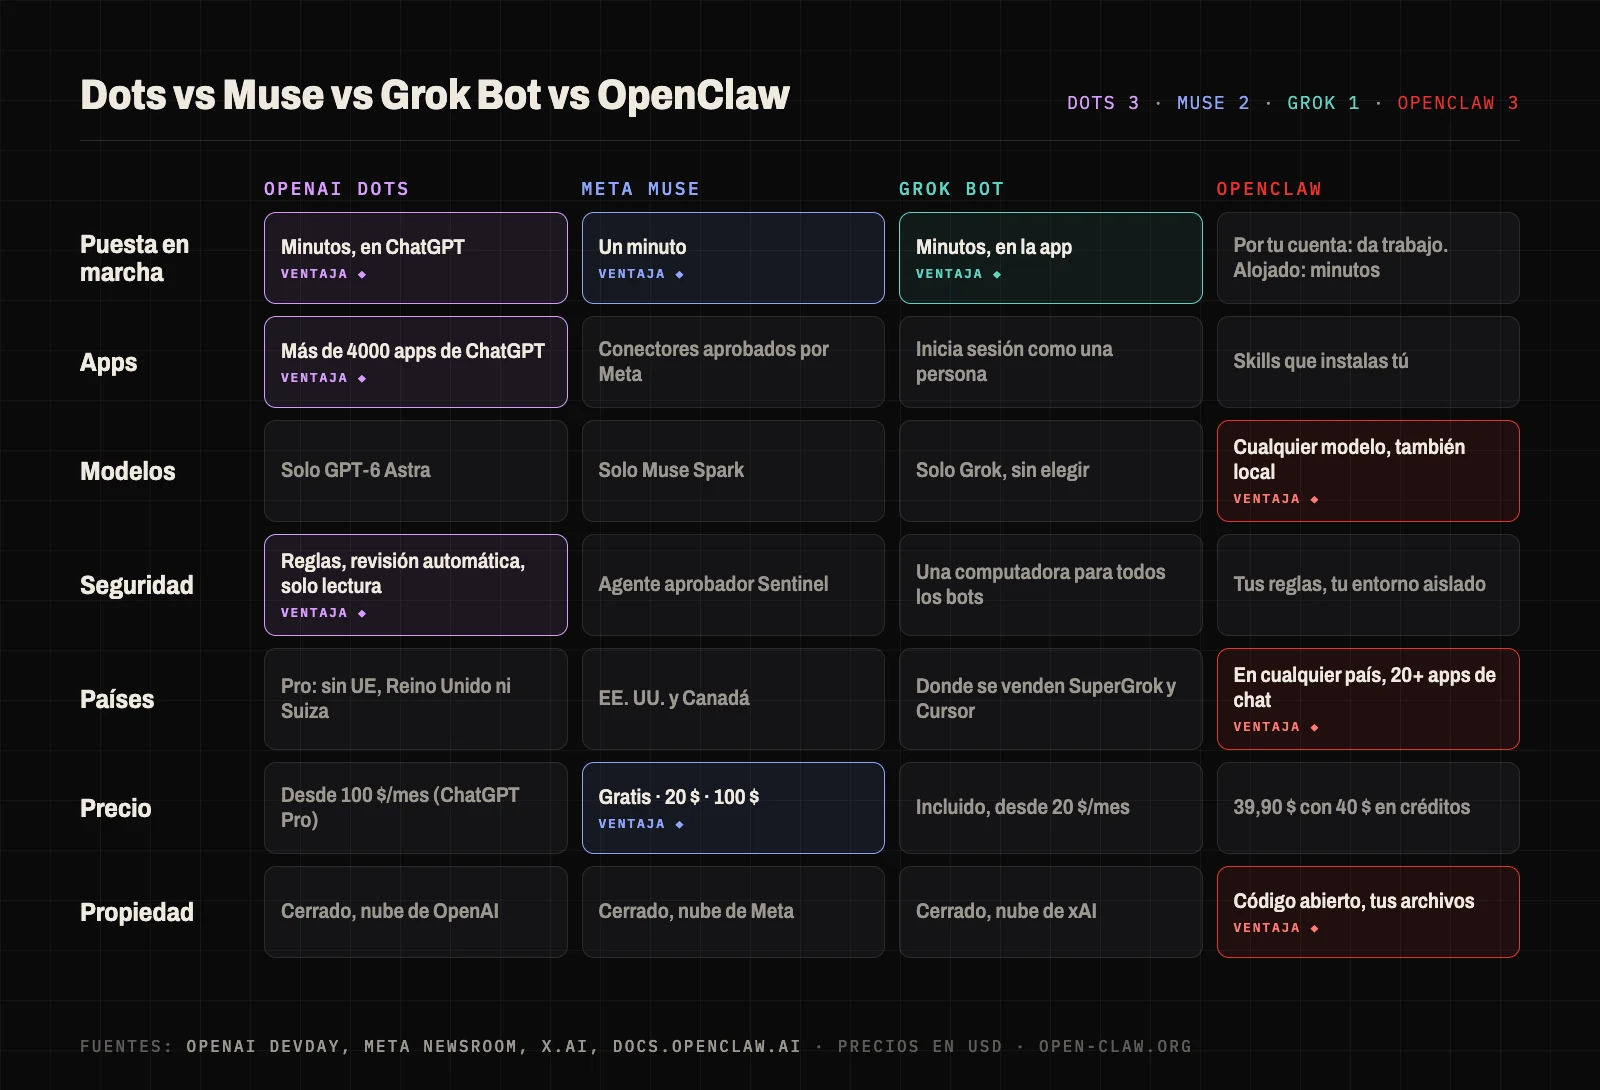Click the VENTAJA badge under 'Gratis · 20 $ · 100 $'

coord(641,824)
